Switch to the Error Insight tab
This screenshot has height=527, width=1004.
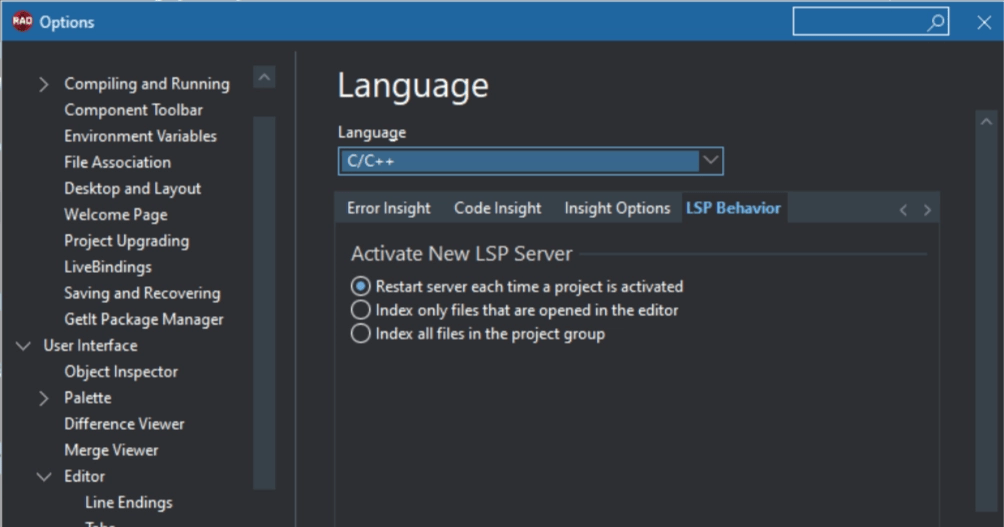click(388, 208)
